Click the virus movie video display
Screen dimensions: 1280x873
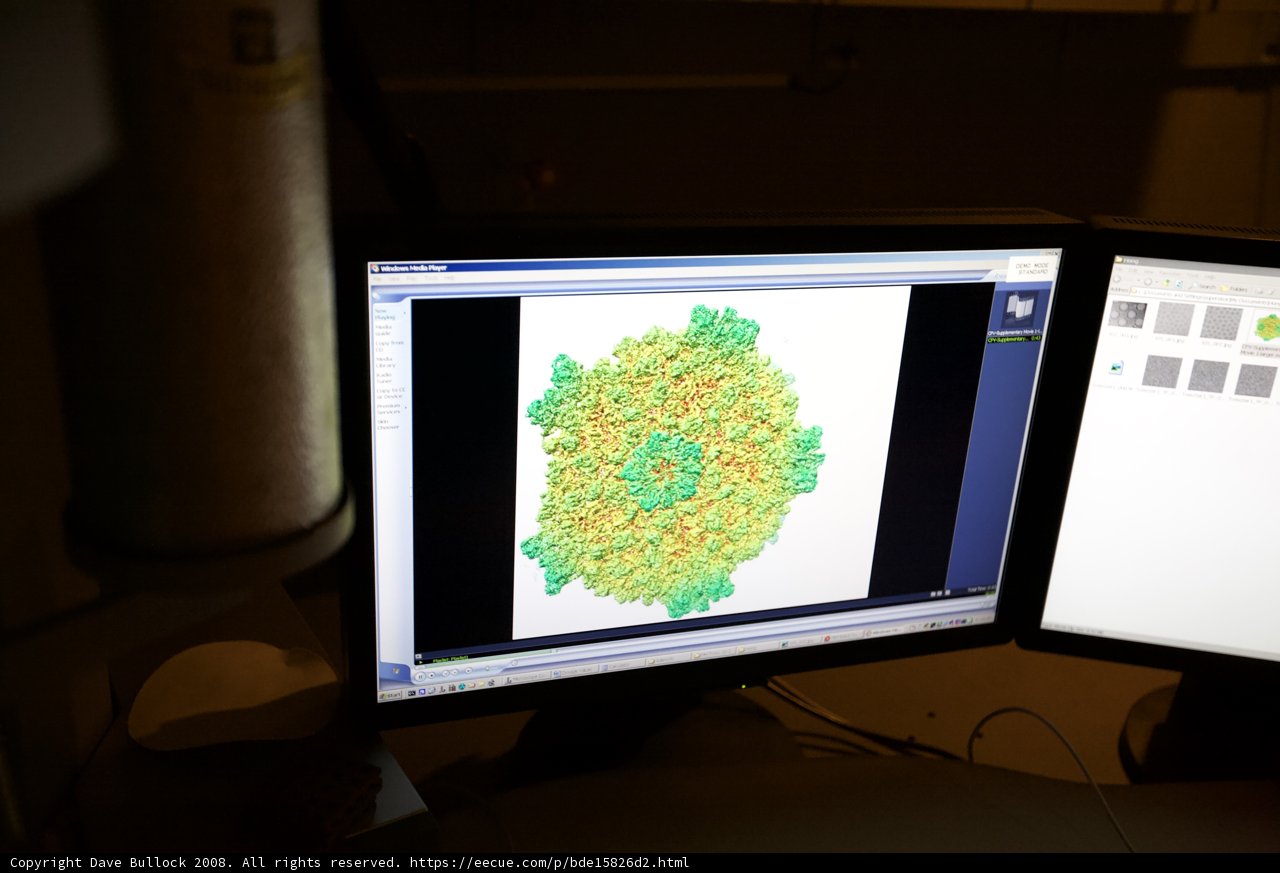tap(711, 461)
